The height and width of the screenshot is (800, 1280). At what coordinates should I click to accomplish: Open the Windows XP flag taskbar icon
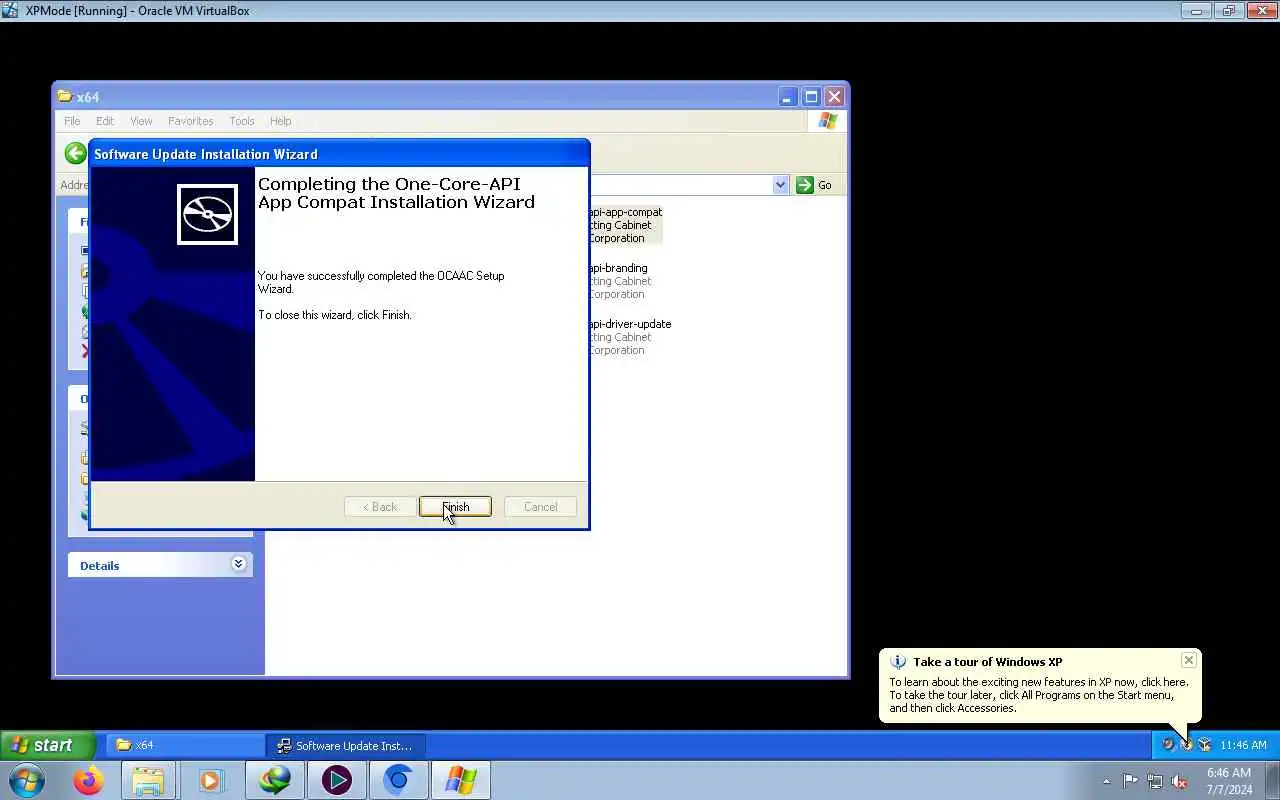coord(460,780)
